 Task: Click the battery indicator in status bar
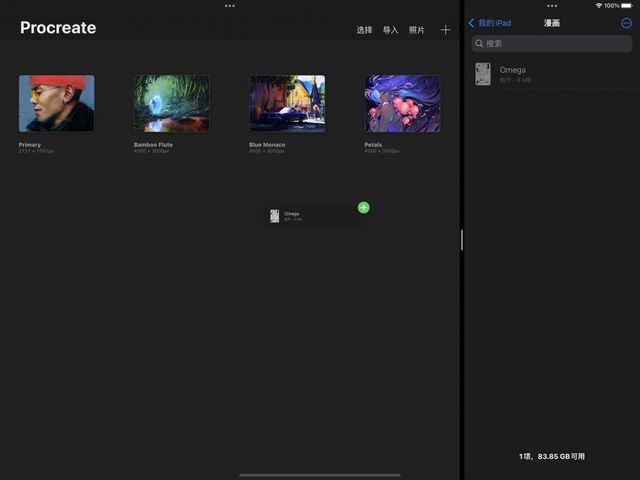point(626,6)
